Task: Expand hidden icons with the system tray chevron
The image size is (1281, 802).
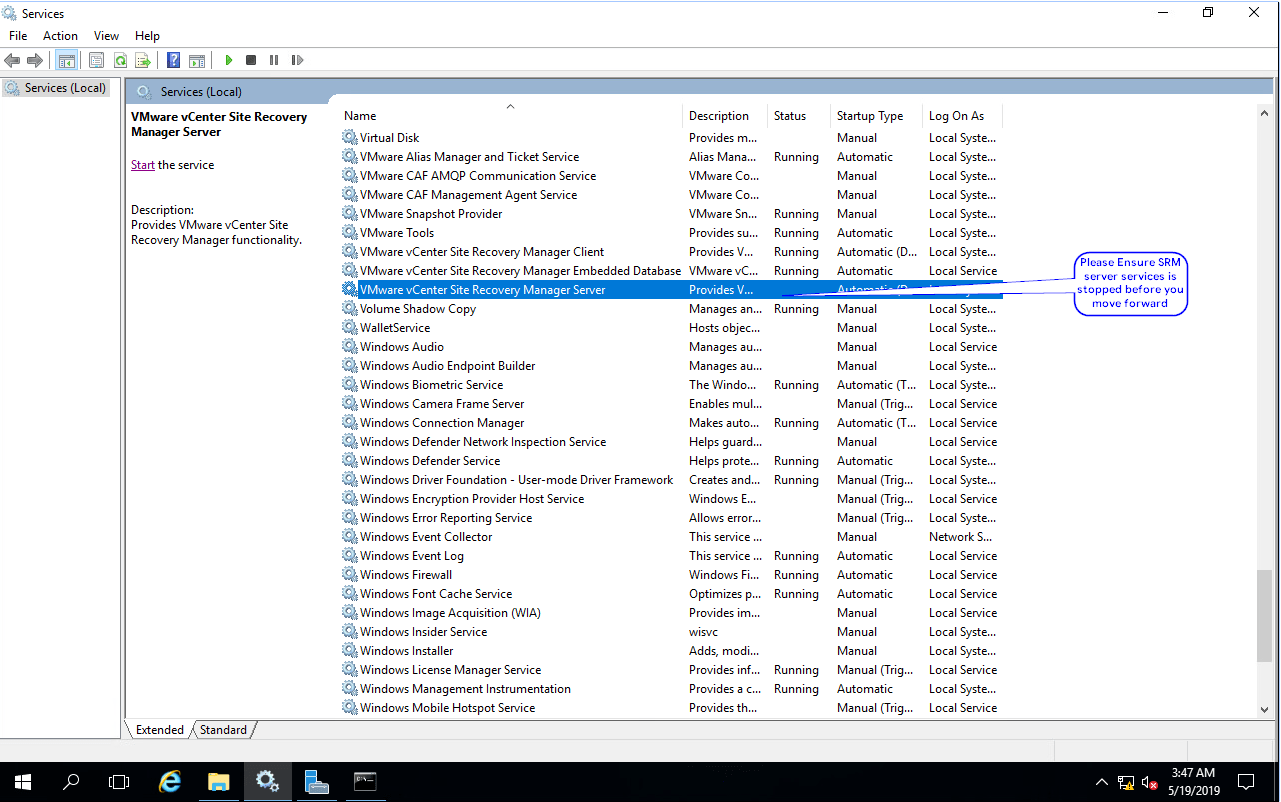Action: tap(1101, 781)
